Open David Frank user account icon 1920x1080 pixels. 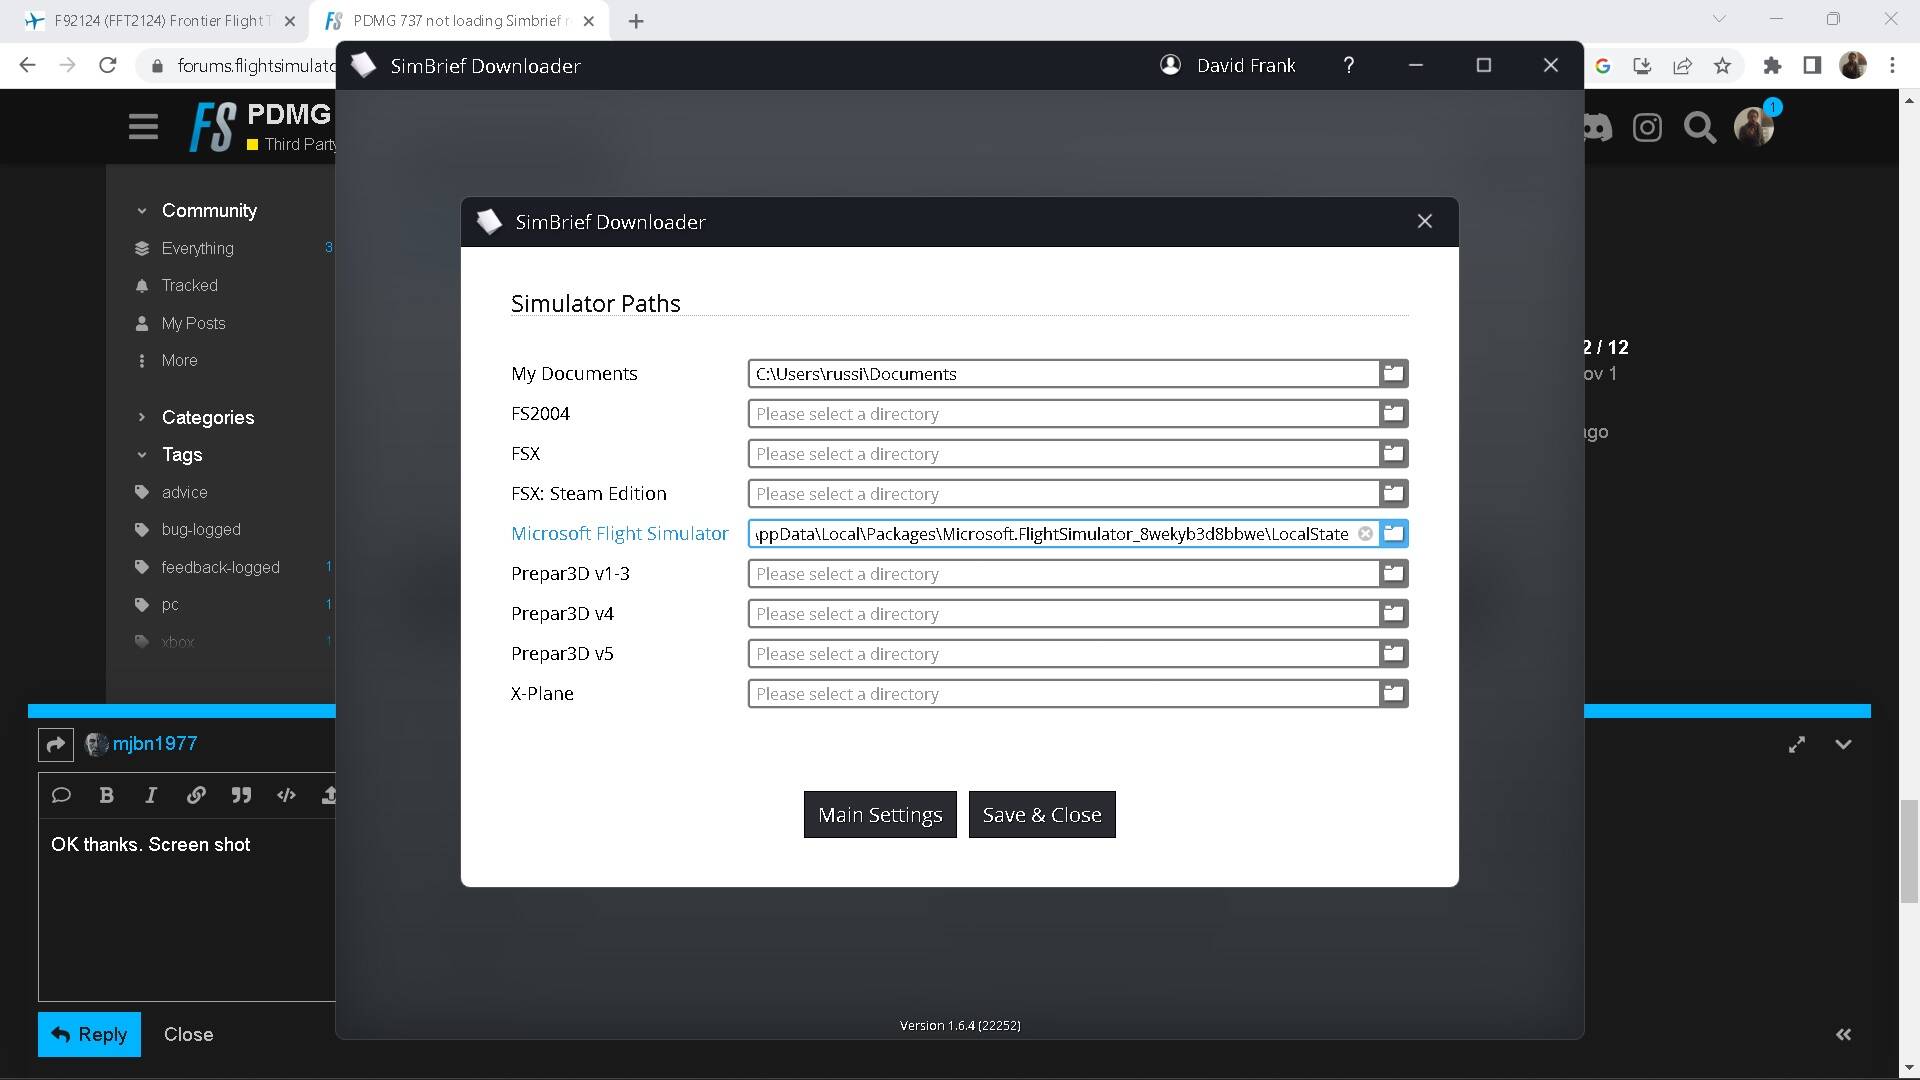tap(1170, 65)
